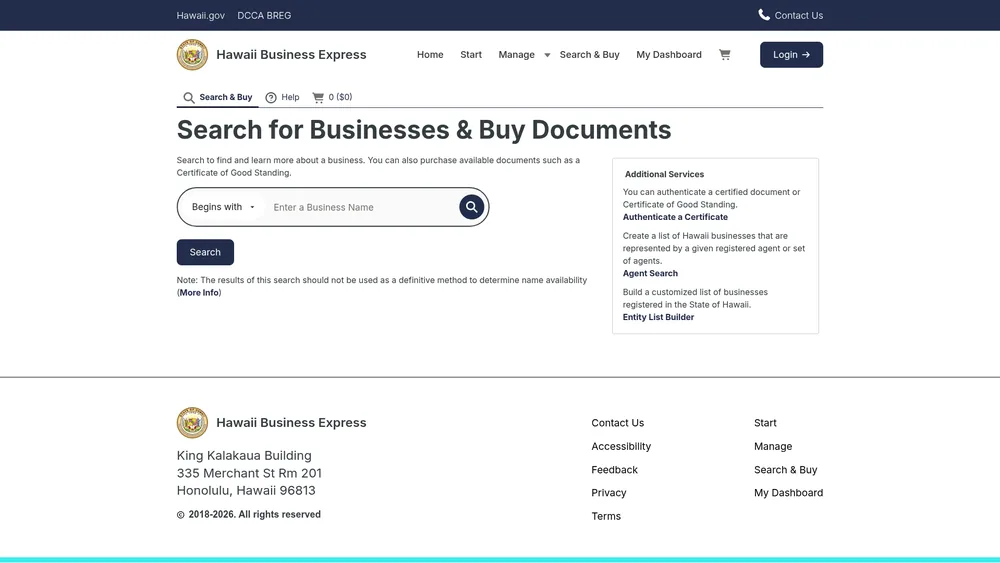
Task: Click the Search & Buy magnifier tab icon
Action: tap(189, 98)
